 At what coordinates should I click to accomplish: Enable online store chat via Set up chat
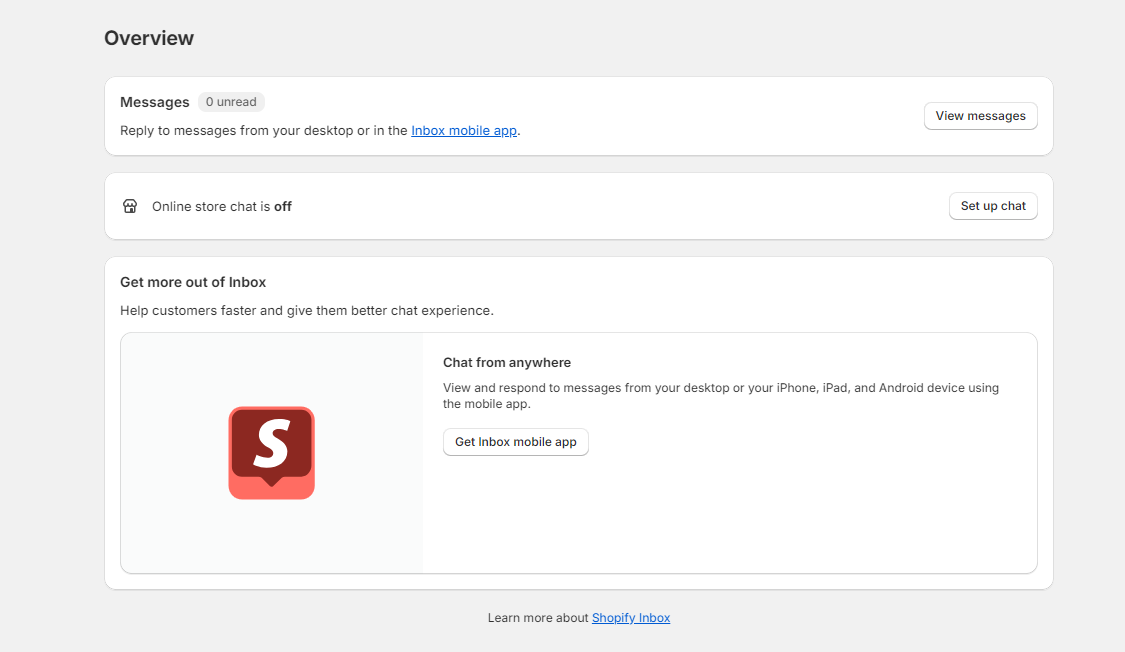click(992, 206)
